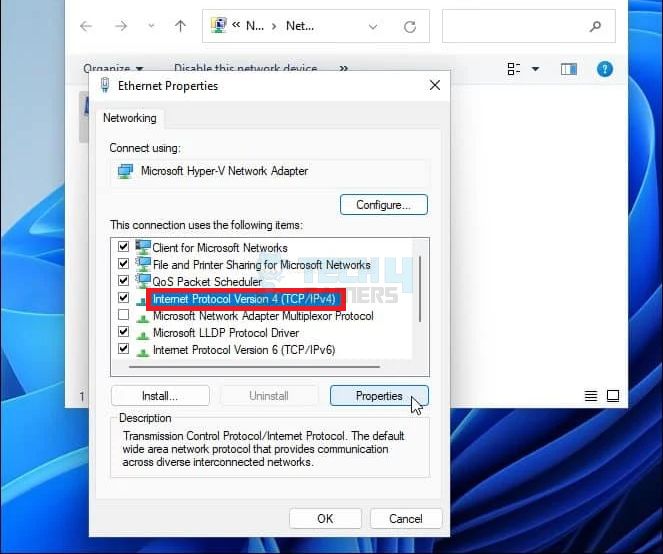The image size is (663, 554).
Task: Switch to large icons view at bottom right
Action: tap(613, 396)
